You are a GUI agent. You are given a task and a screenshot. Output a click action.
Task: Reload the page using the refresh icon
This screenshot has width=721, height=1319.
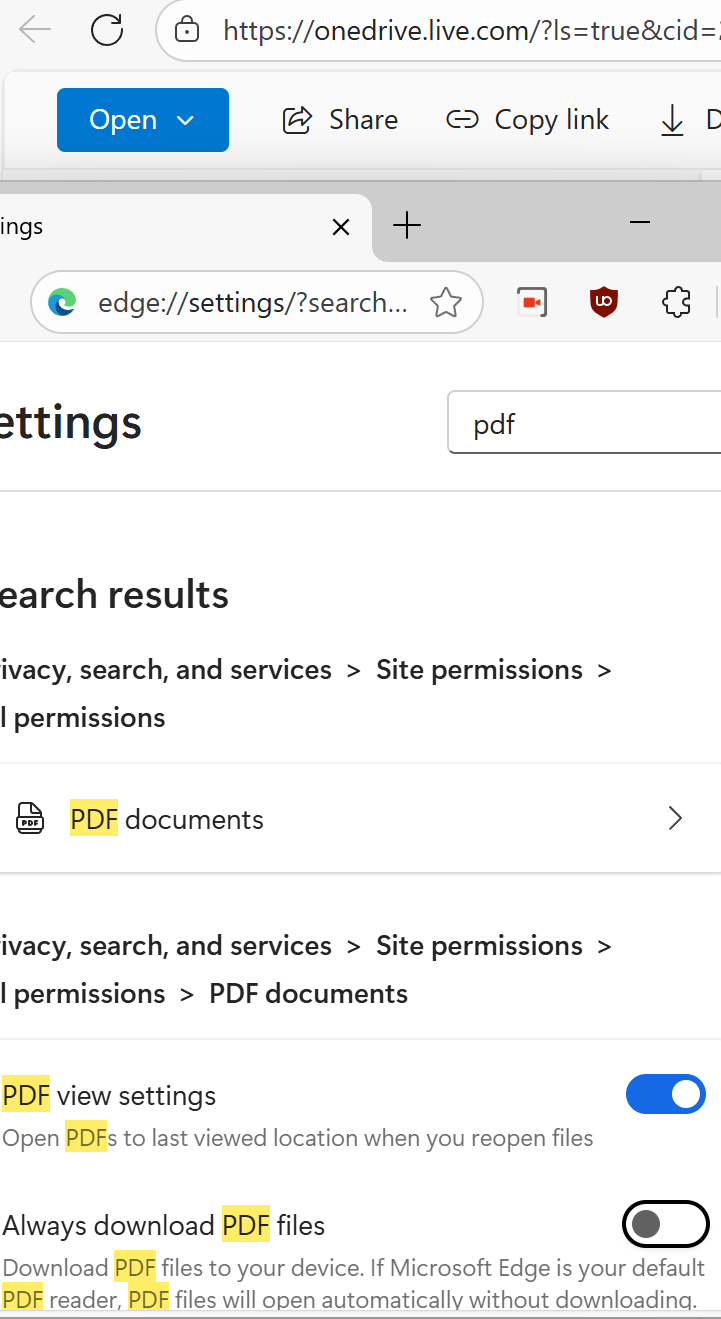107,30
